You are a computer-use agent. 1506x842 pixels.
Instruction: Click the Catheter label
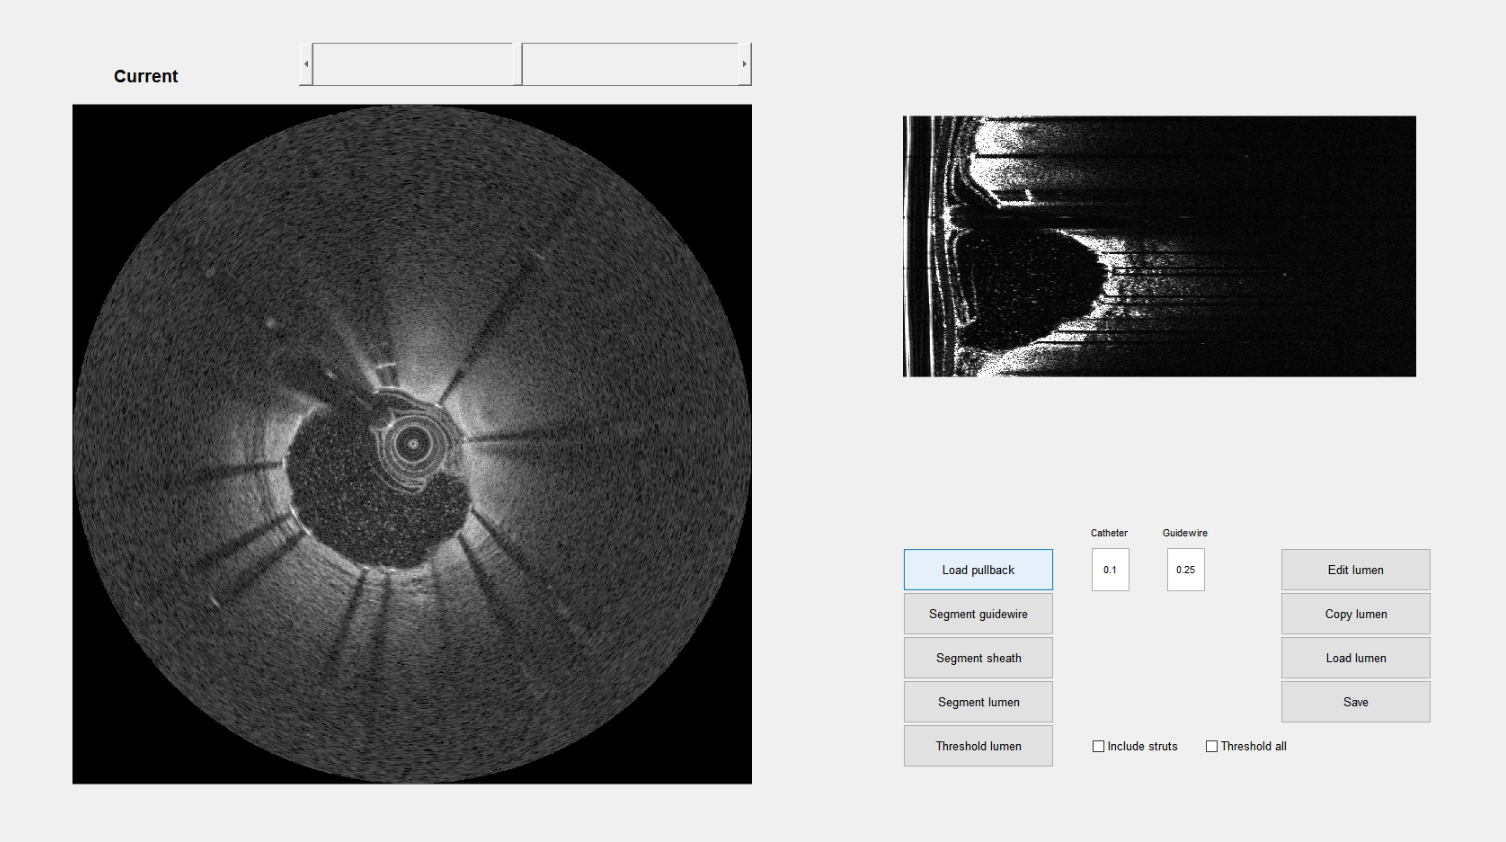[x=1109, y=533]
